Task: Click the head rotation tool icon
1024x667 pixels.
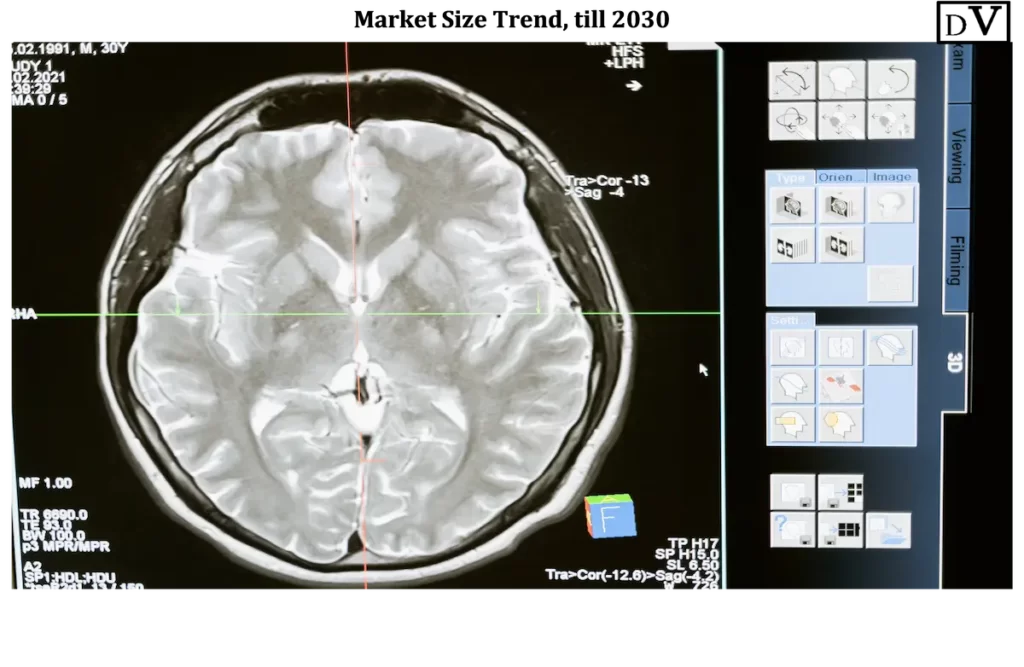Action: pyautogui.click(x=842, y=79)
